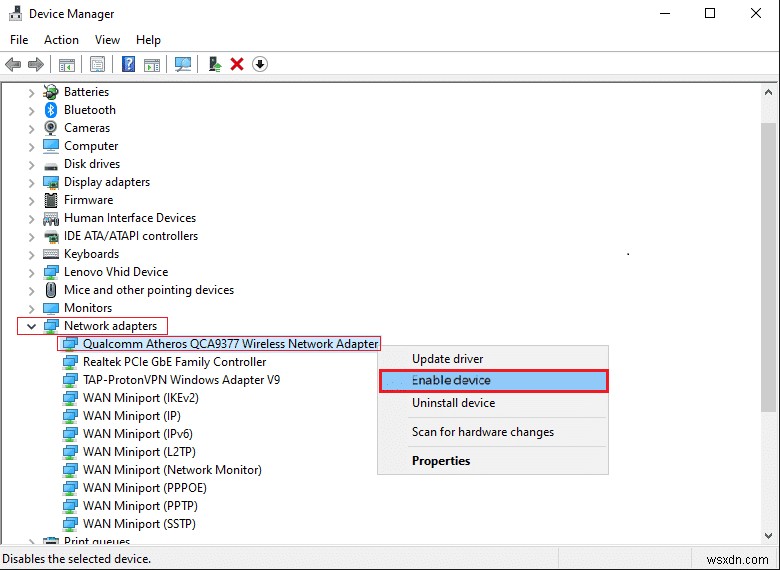Select WAN Miniport (PPTP)
Screen dimensions: 780x570
140,506
